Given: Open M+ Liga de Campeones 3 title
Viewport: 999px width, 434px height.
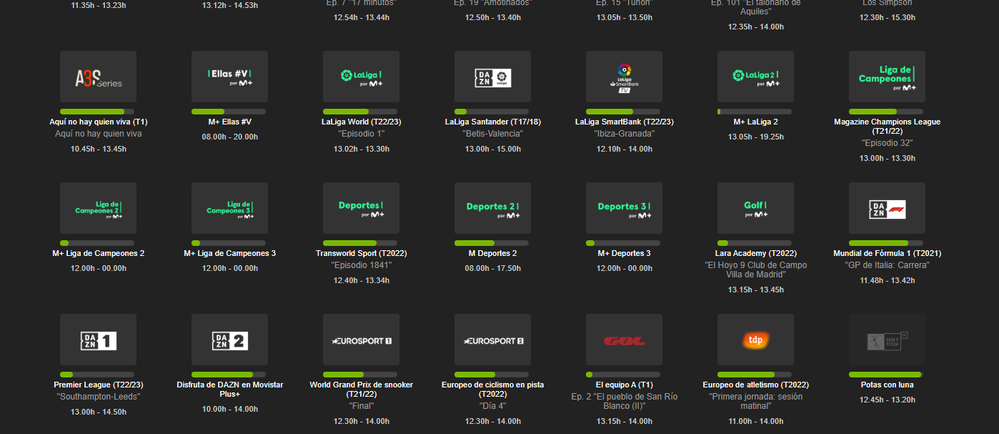Looking at the screenshot, I should click(x=229, y=253).
